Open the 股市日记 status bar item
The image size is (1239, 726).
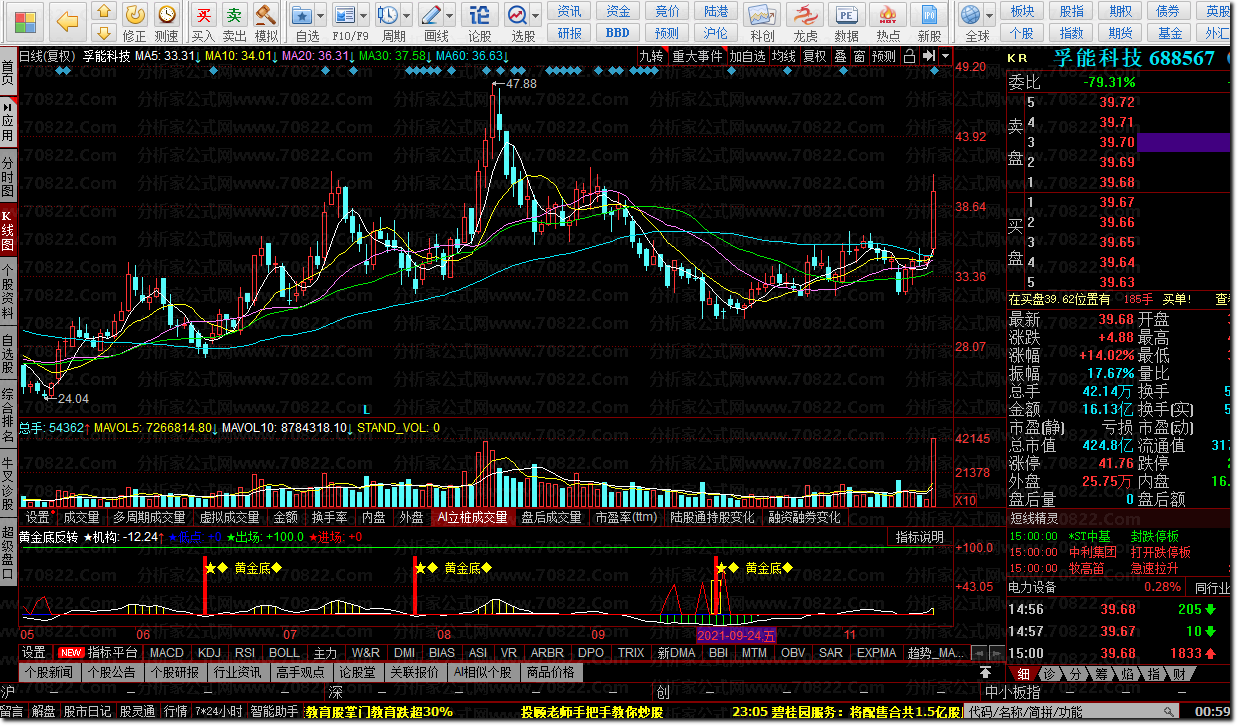(x=88, y=712)
